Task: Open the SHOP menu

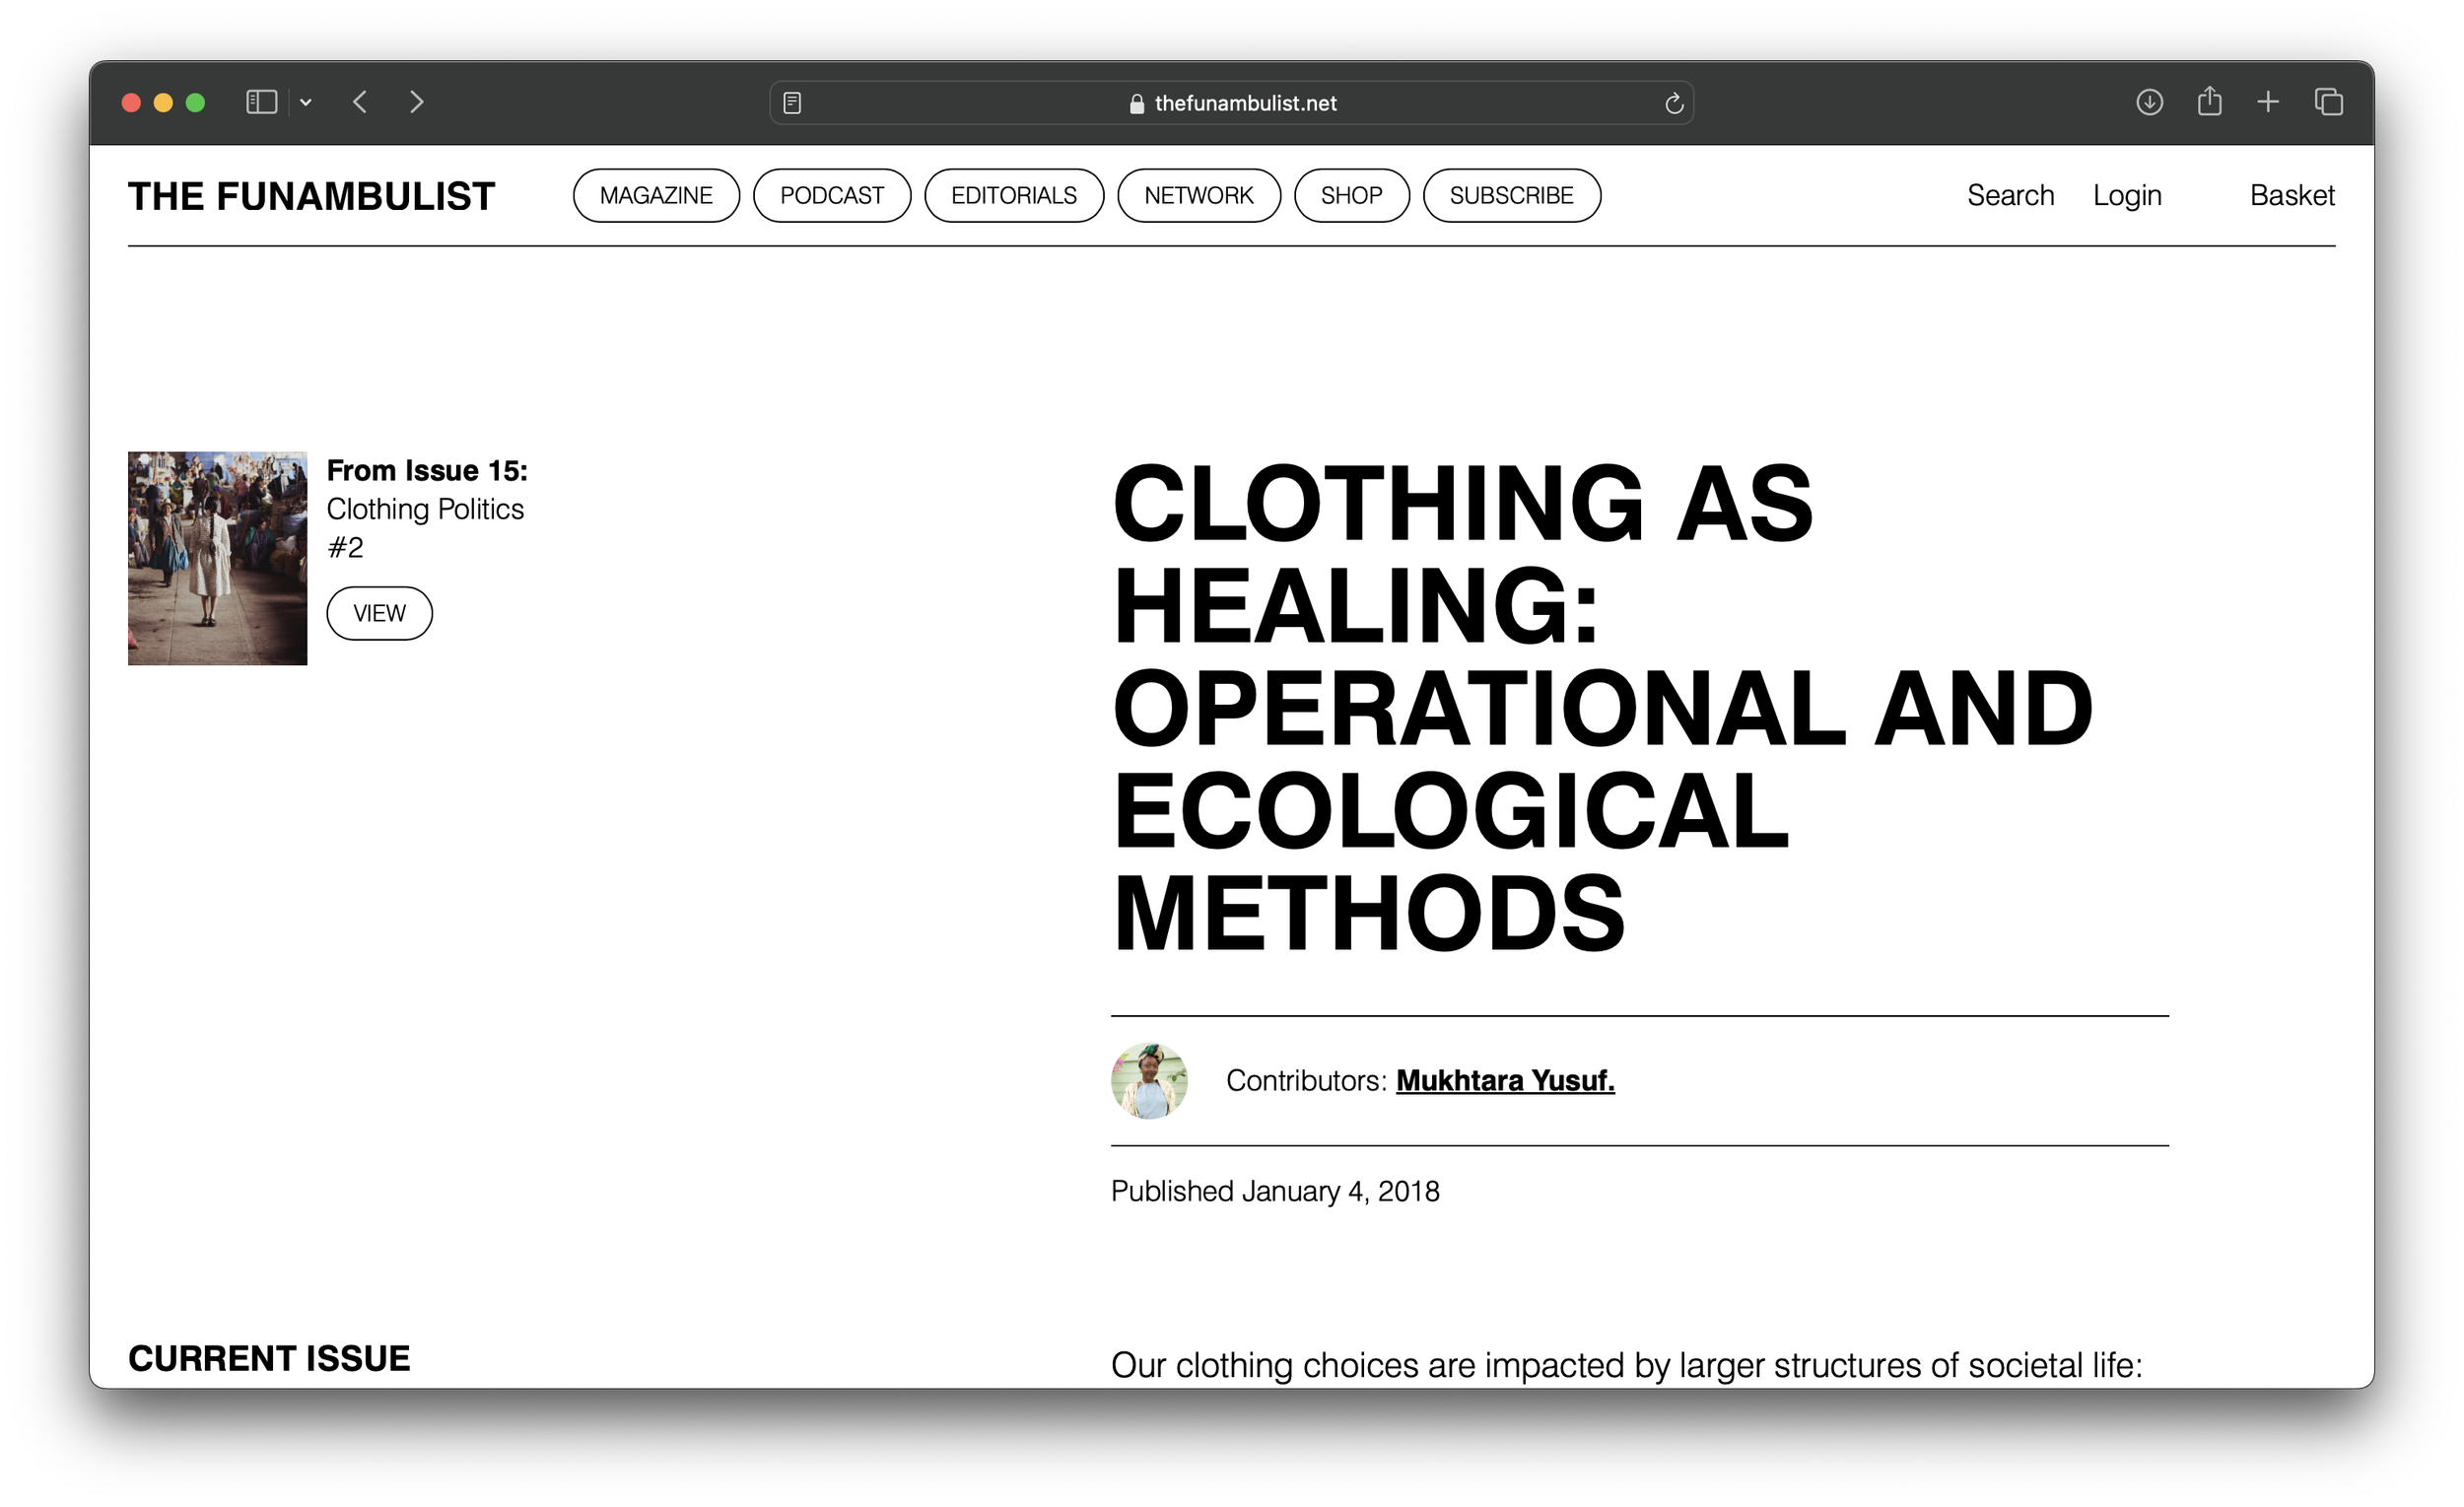Action: [x=1352, y=195]
